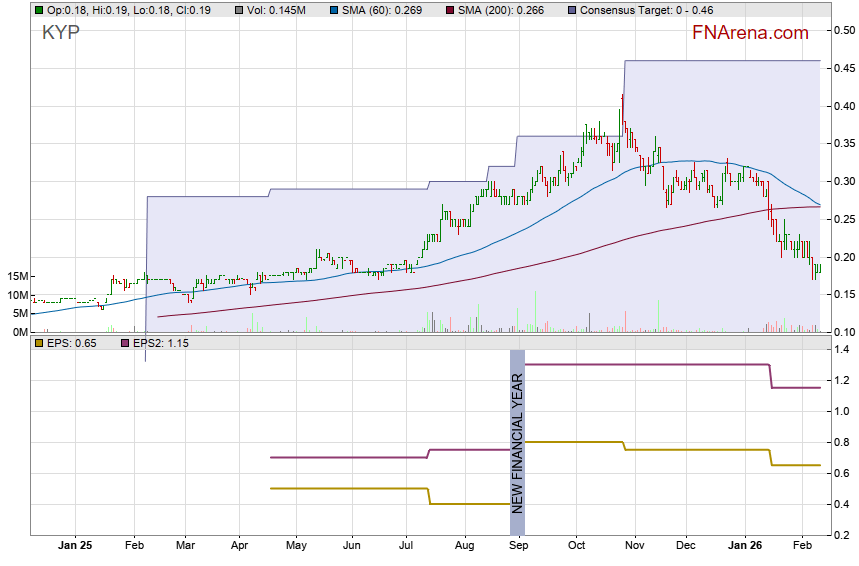This screenshot has height=566, width=859.
Task: Click the 15M volume axis label
Action: [x=16, y=276]
